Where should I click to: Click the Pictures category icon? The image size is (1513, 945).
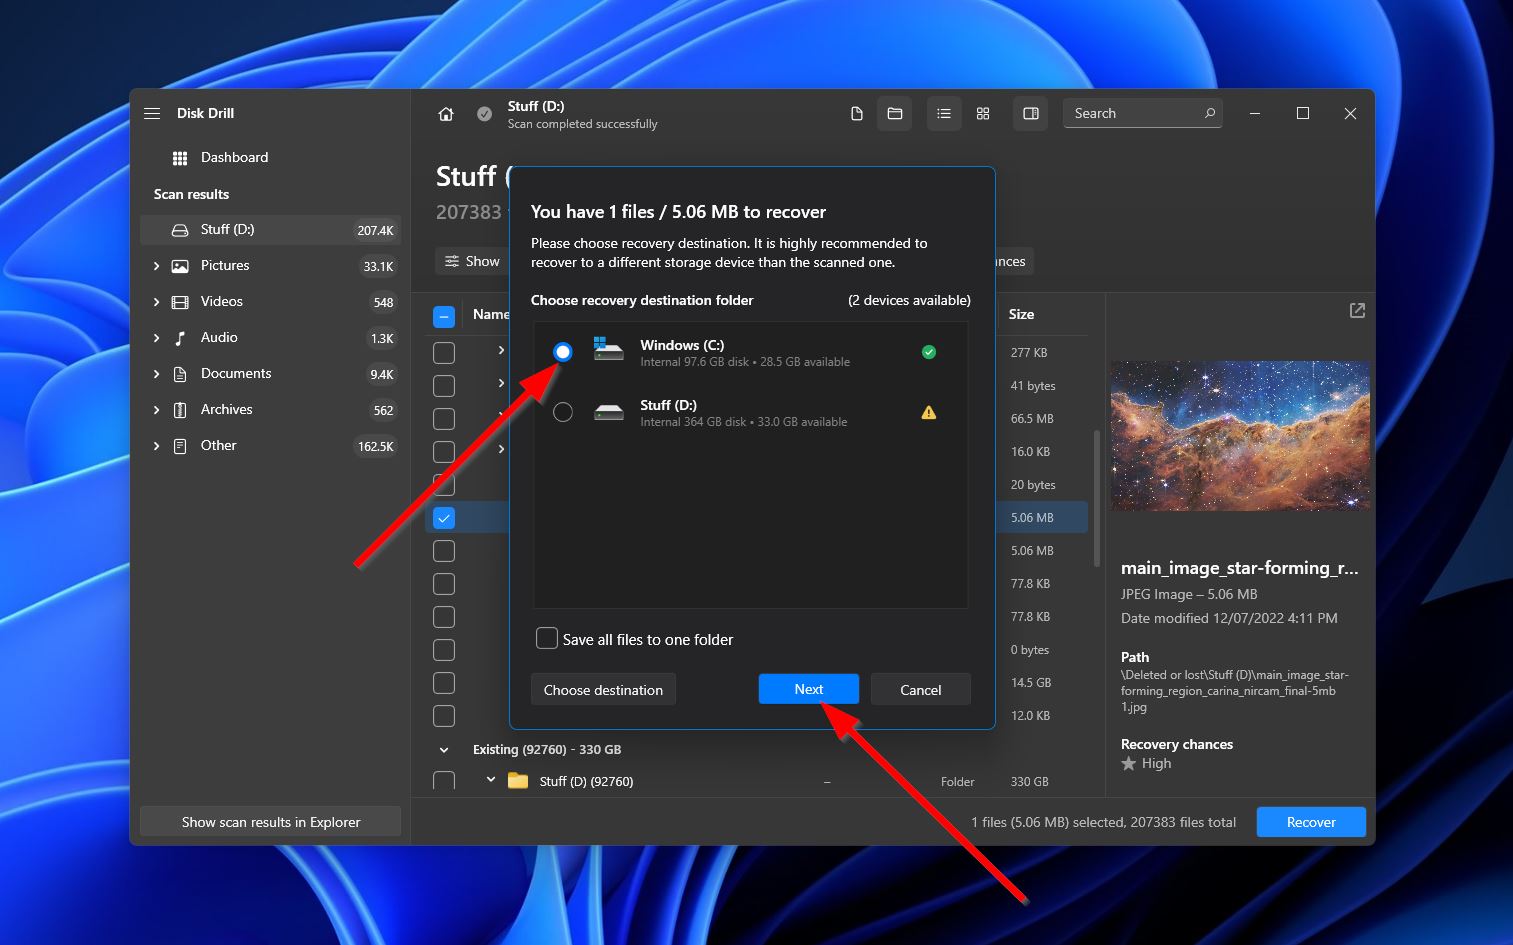[x=180, y=266]
